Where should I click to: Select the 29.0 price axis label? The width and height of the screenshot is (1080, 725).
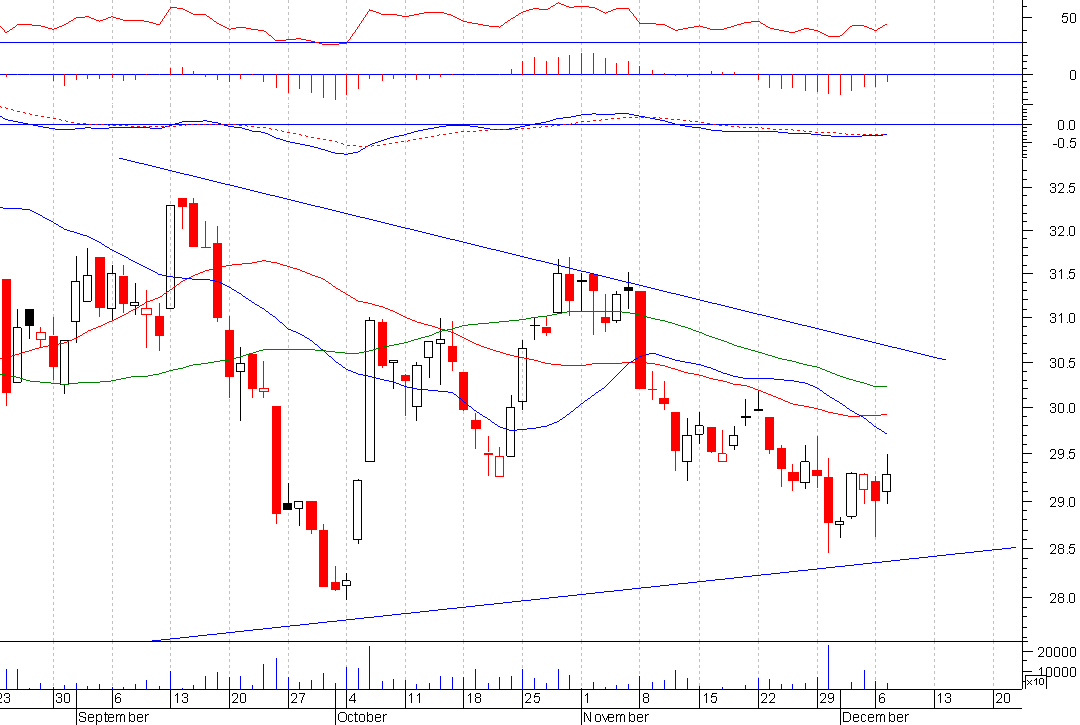tap(1061, 503)
